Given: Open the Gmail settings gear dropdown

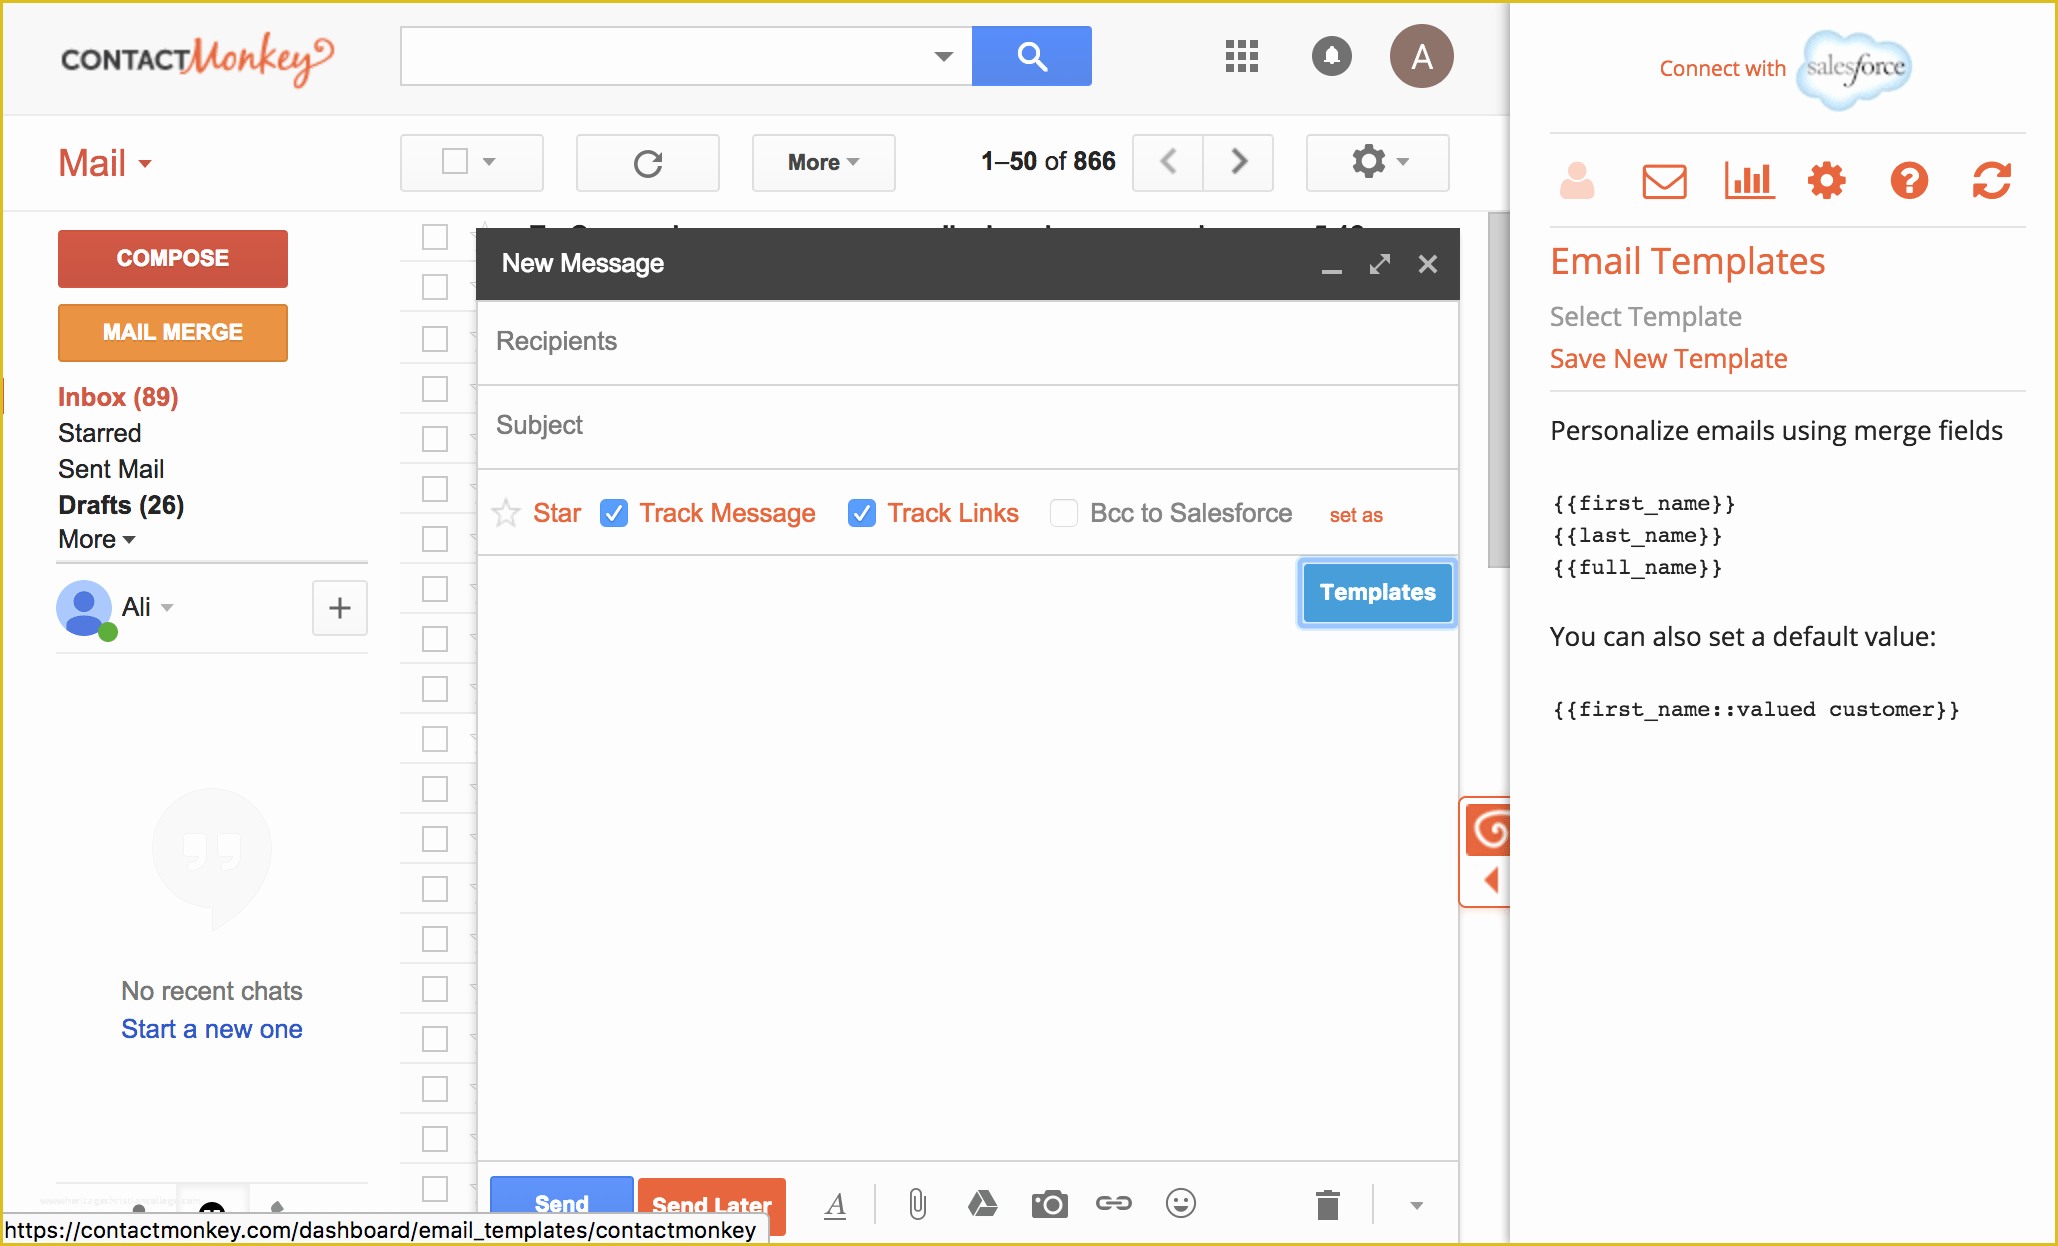Looking at the screenshot, I should pos(1378,162).
